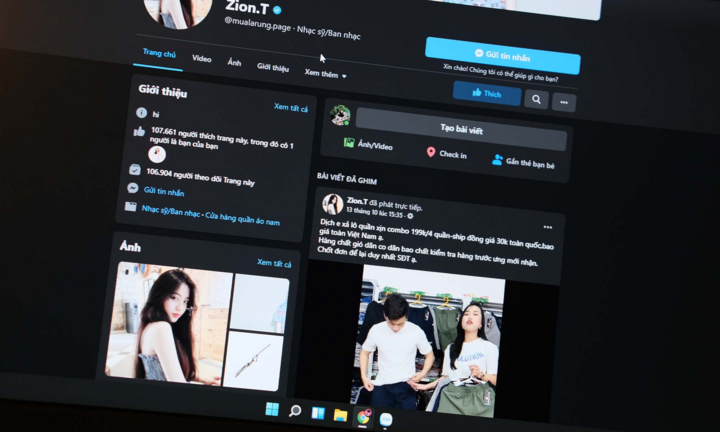Screen dimensions: 720x432
Task: Open Zion.T avatar on pinned post
Action: [332, 204]
